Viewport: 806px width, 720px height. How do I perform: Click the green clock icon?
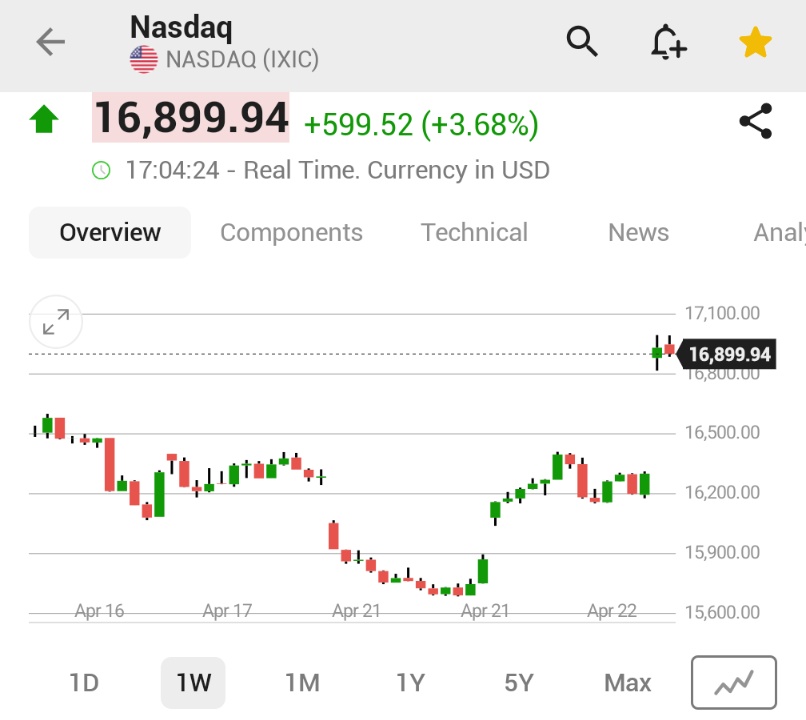click(x=101, y=170)
